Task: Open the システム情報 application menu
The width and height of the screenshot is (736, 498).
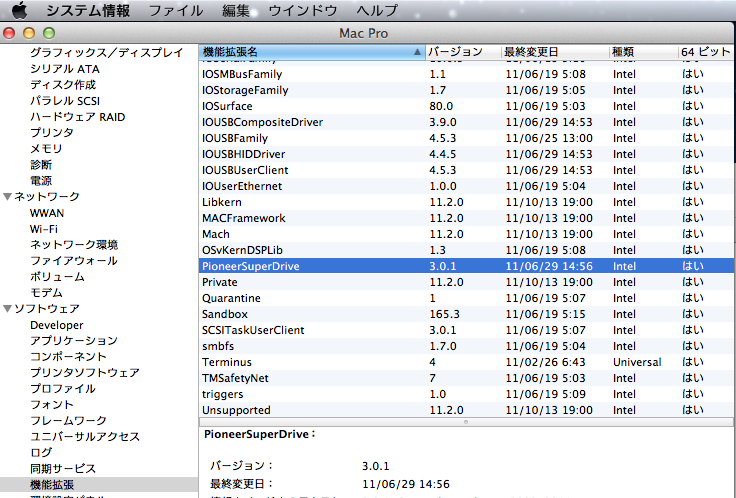Action: (x=88, y=10)
